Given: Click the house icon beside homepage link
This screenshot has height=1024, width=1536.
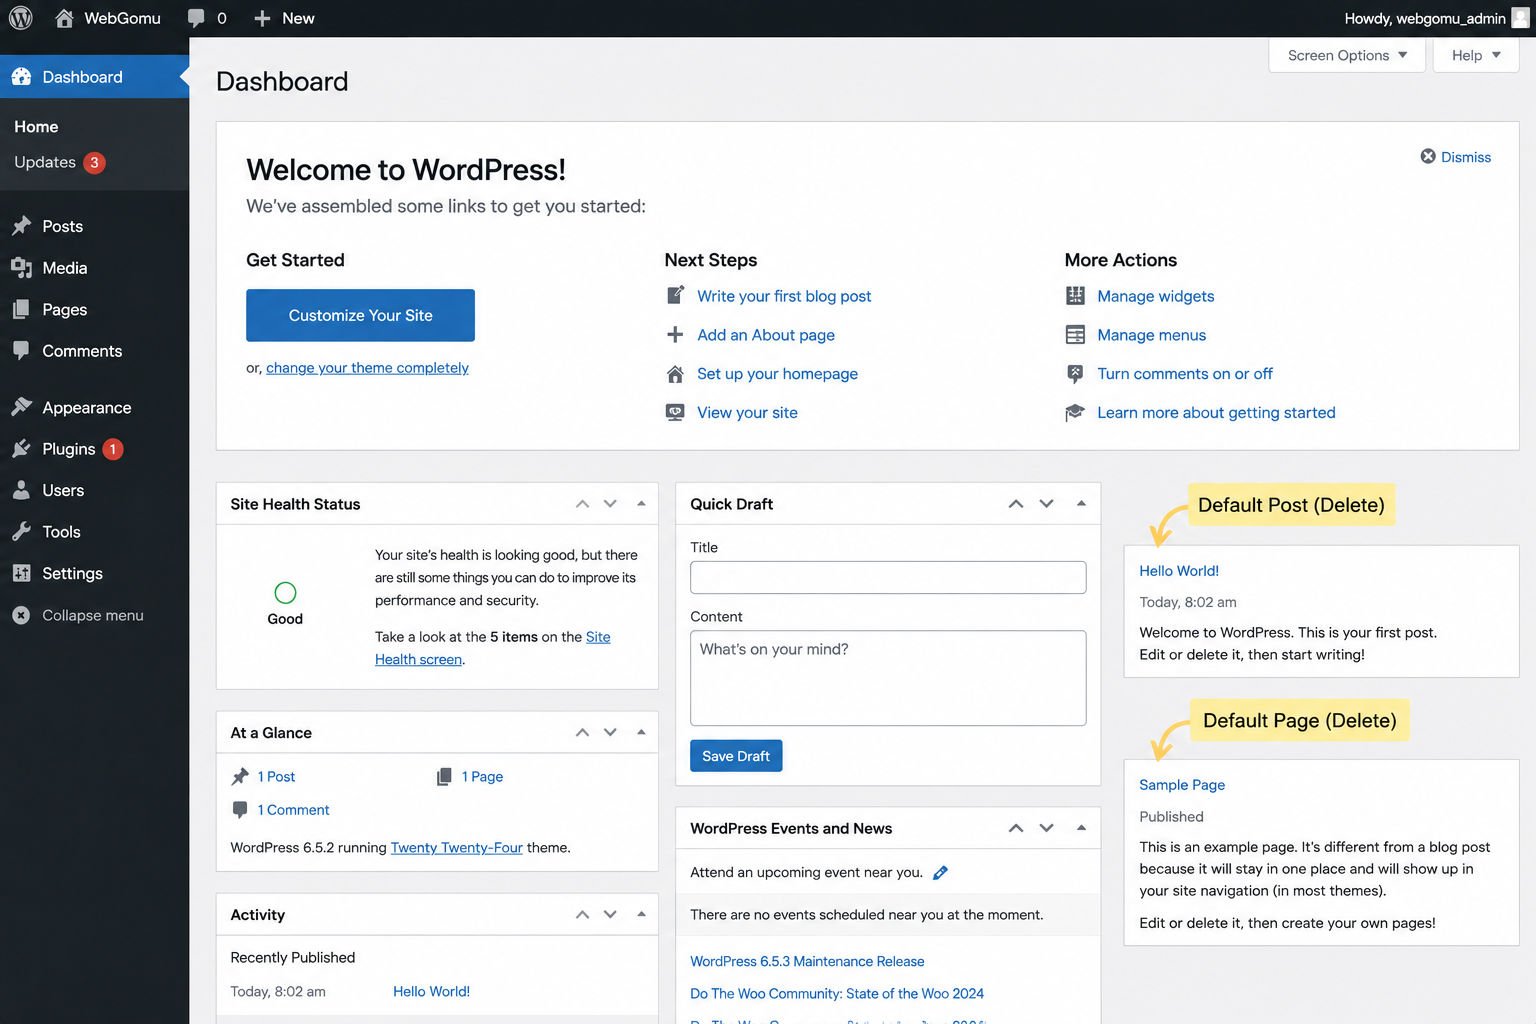Looking at the screenshot, I should 675,374.
